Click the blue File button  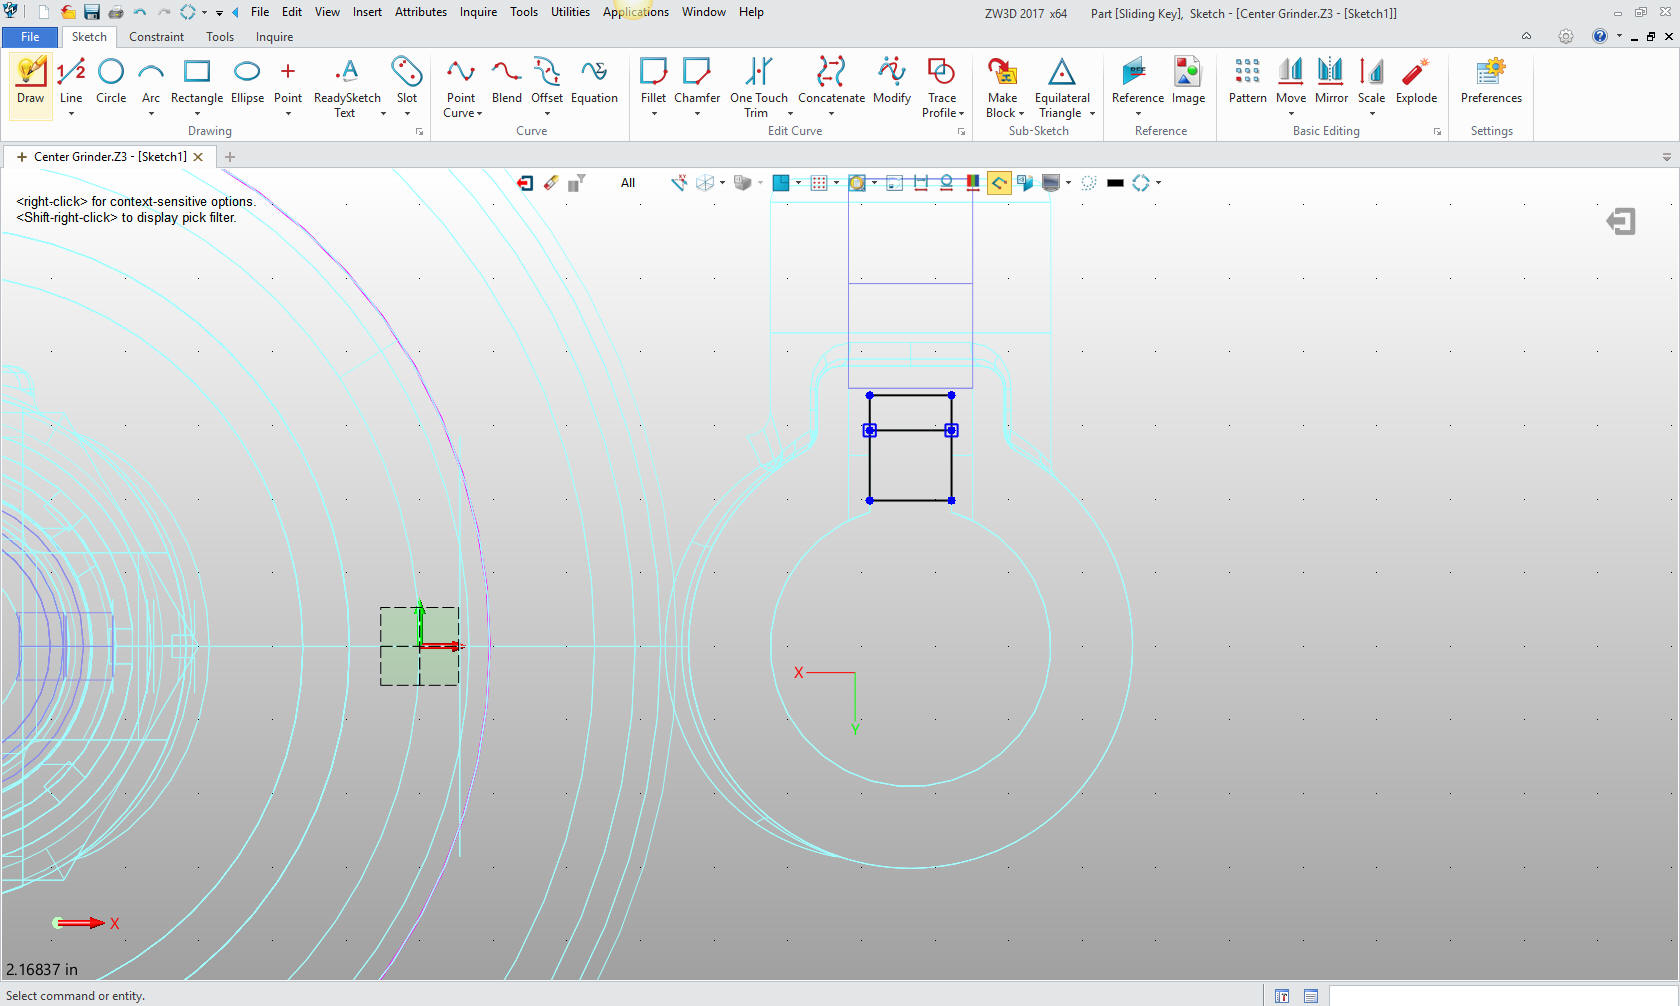coord(30,37)
